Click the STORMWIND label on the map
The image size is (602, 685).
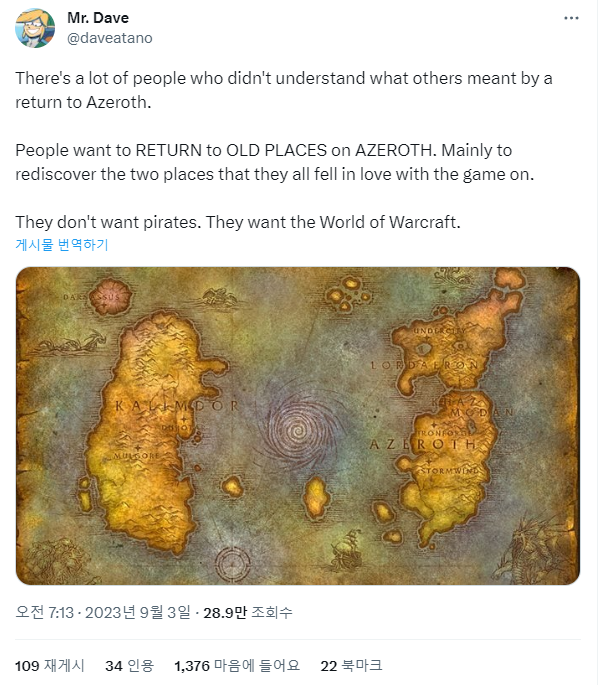coord(449,471)
